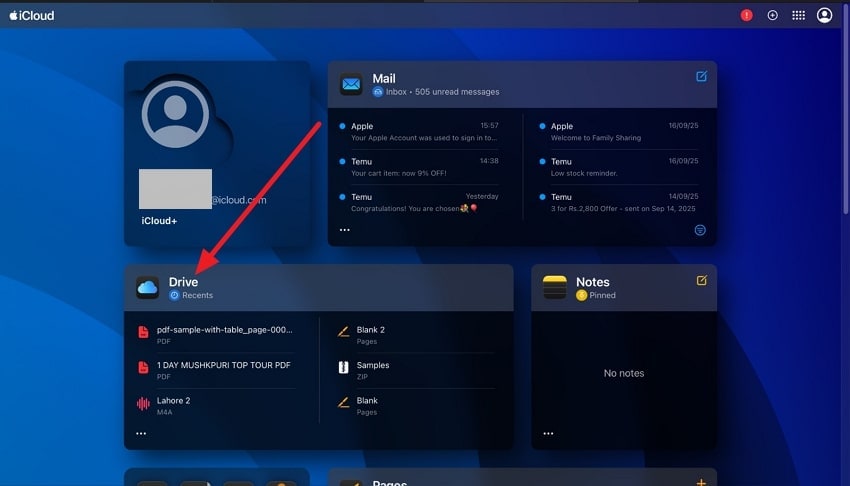
Task: Open the Blank Pages document
Action: coord(416,406)
